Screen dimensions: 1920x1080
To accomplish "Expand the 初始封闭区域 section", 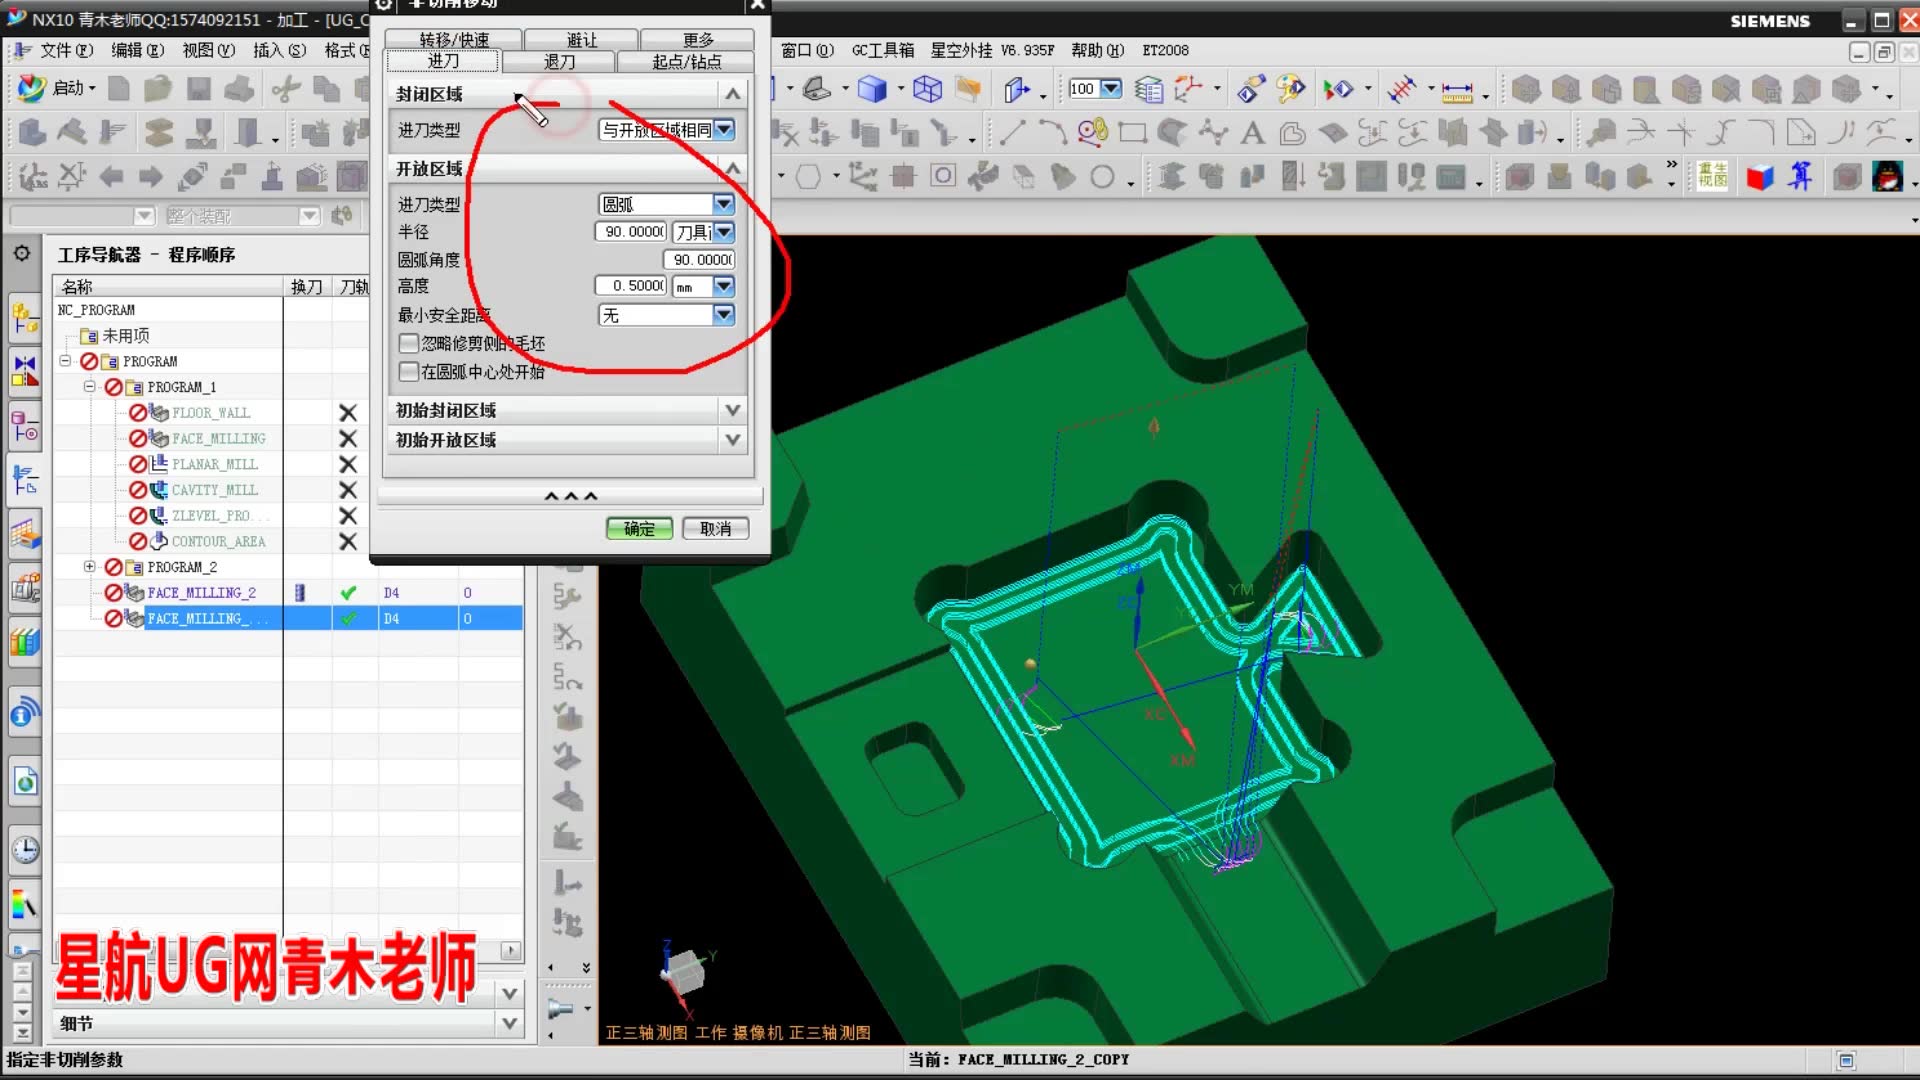I will (732, 410).
